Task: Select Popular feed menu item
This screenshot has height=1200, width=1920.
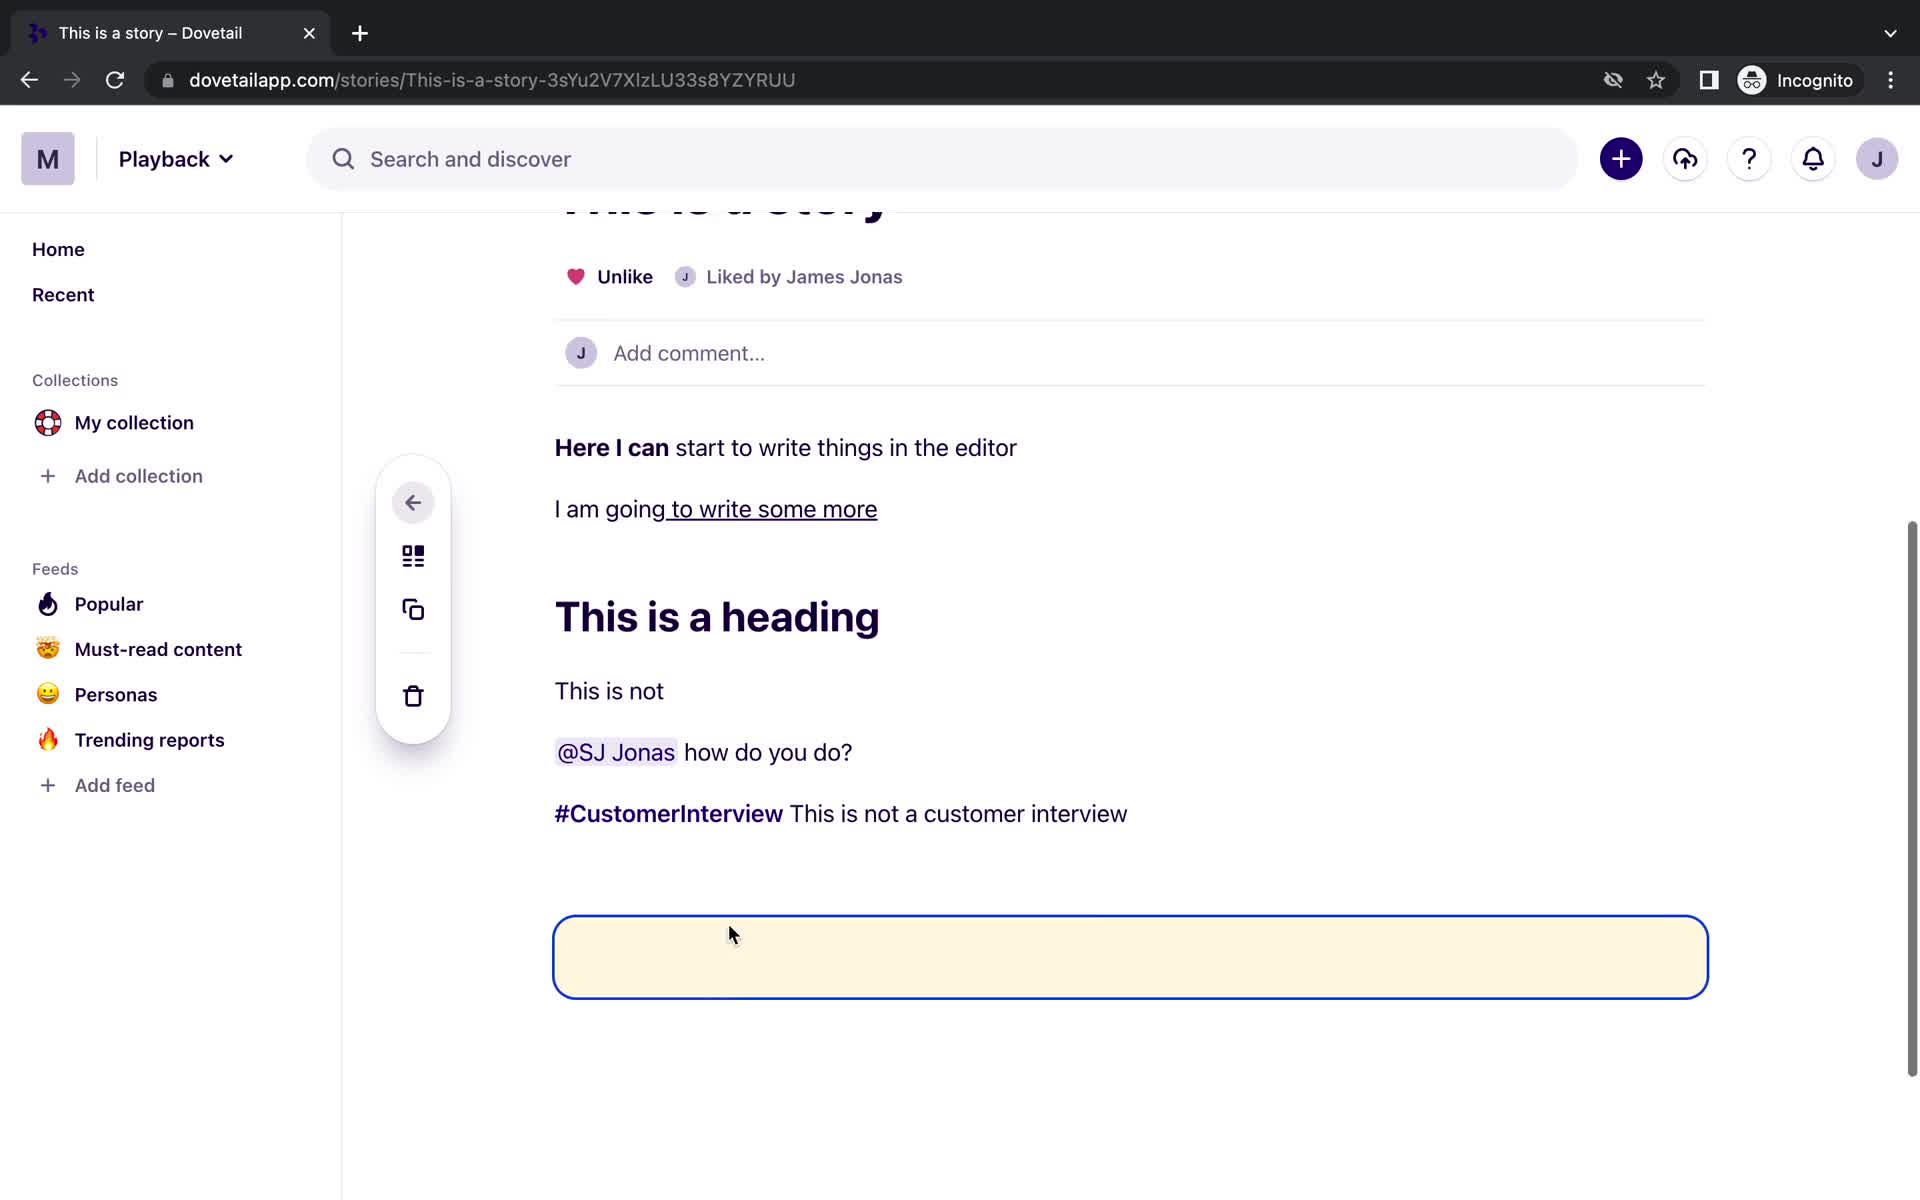Action: tap(109, 604)
